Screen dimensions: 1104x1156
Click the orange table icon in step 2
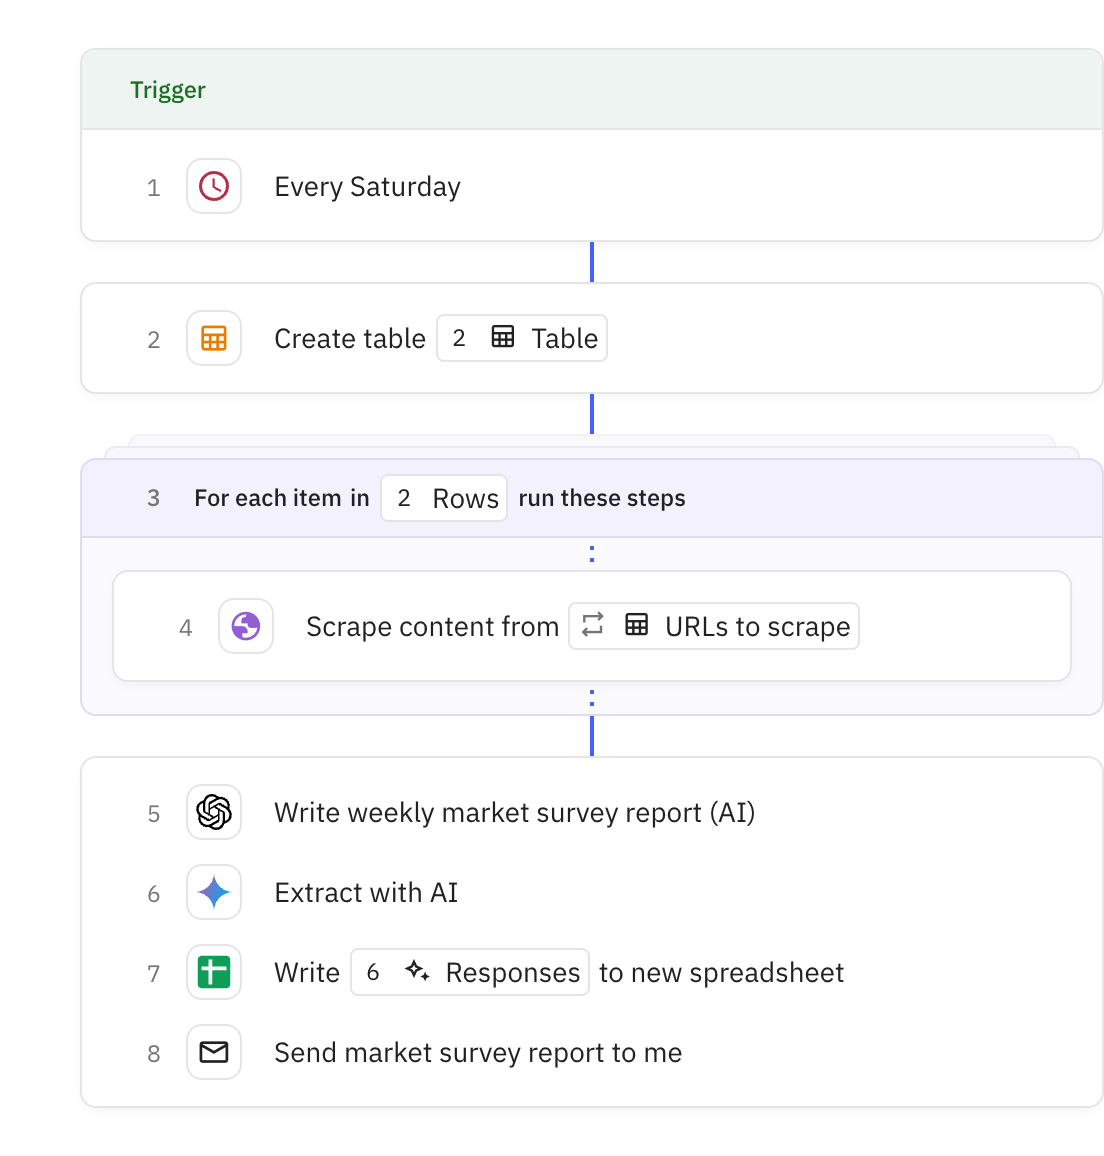pos(213,338)
